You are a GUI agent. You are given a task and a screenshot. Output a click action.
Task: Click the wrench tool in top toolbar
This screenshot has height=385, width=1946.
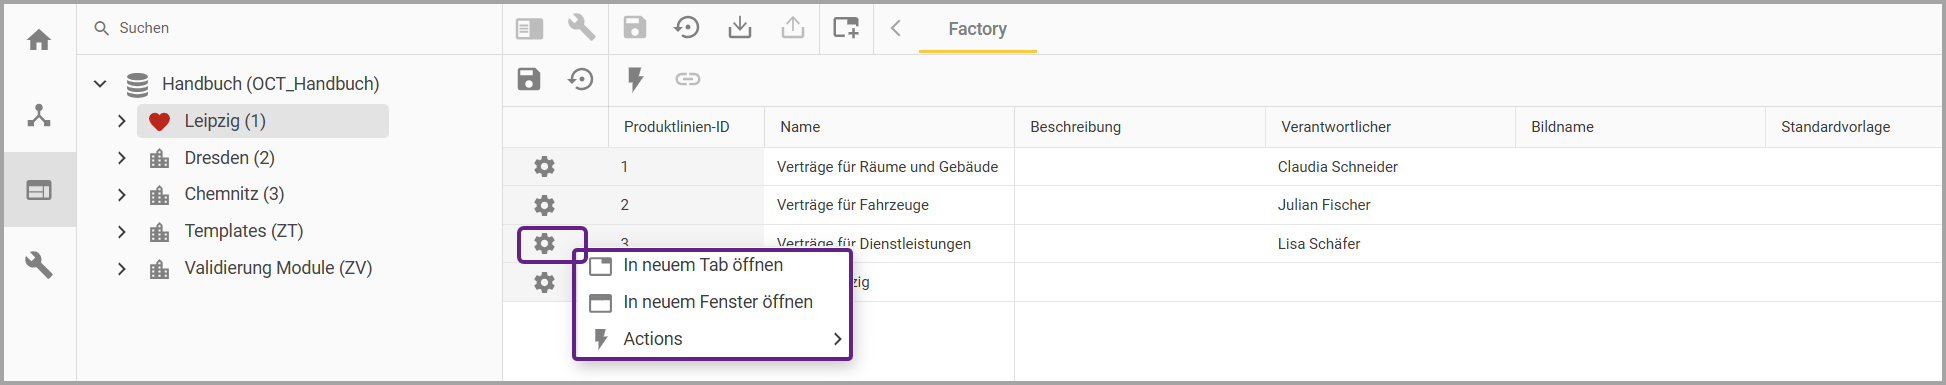click(x=581, y=27)
